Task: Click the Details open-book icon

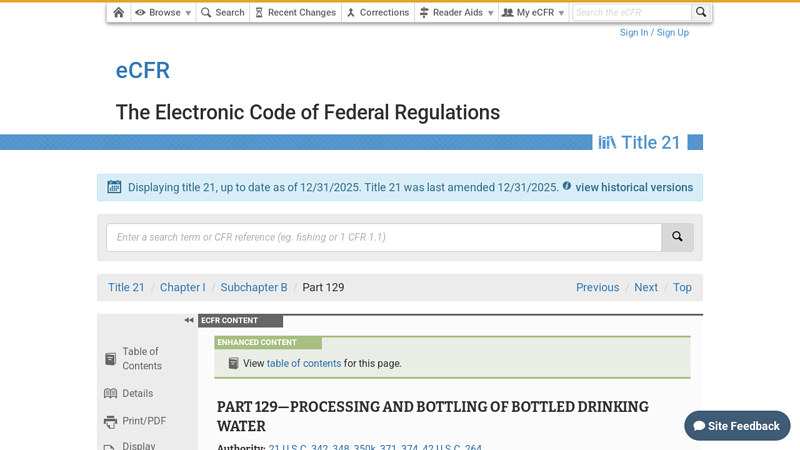Action: (x=110, y=393)
